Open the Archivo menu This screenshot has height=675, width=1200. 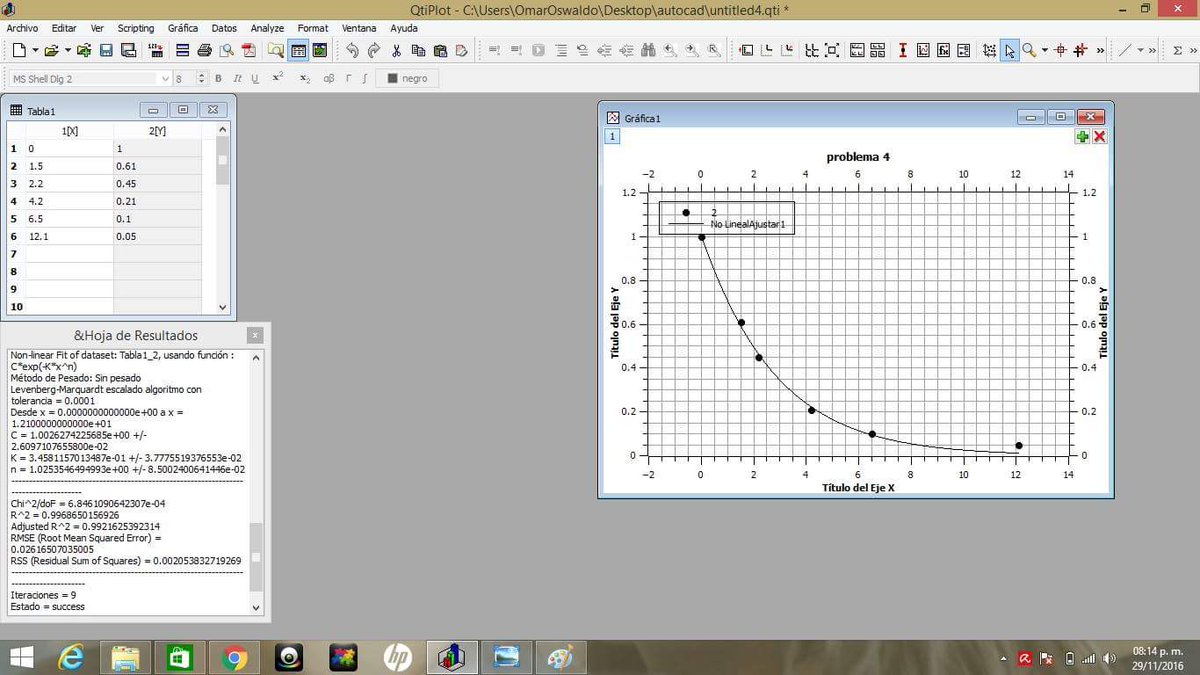(22, 28)
